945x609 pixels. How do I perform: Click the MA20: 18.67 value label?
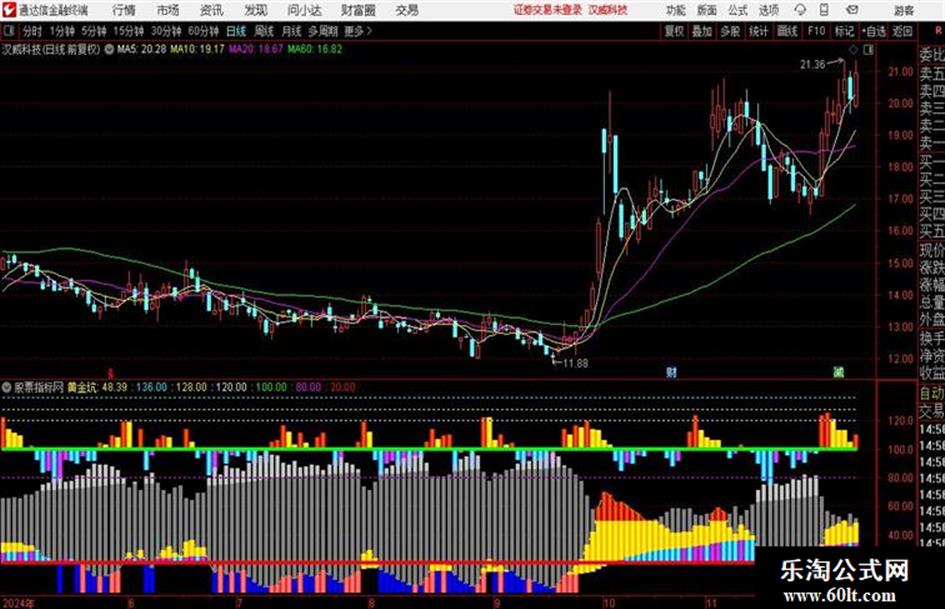click(x=256, y=49)
